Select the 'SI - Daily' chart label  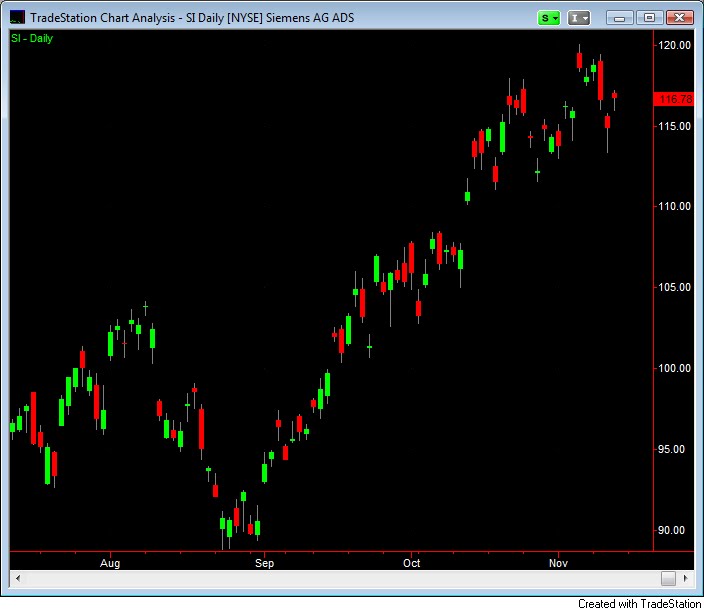(x=32, y=39)
